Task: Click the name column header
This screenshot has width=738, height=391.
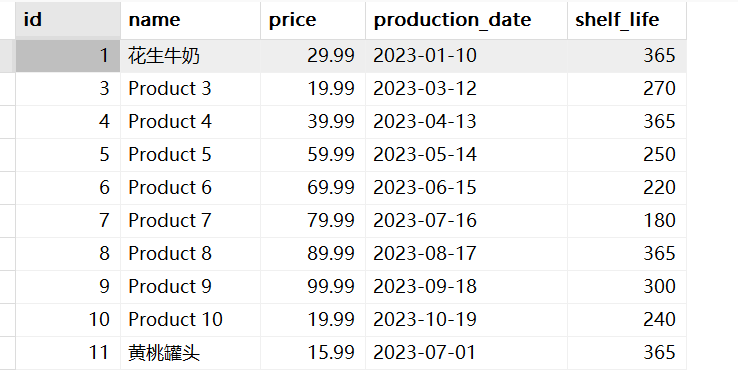Action: point(190,20)
